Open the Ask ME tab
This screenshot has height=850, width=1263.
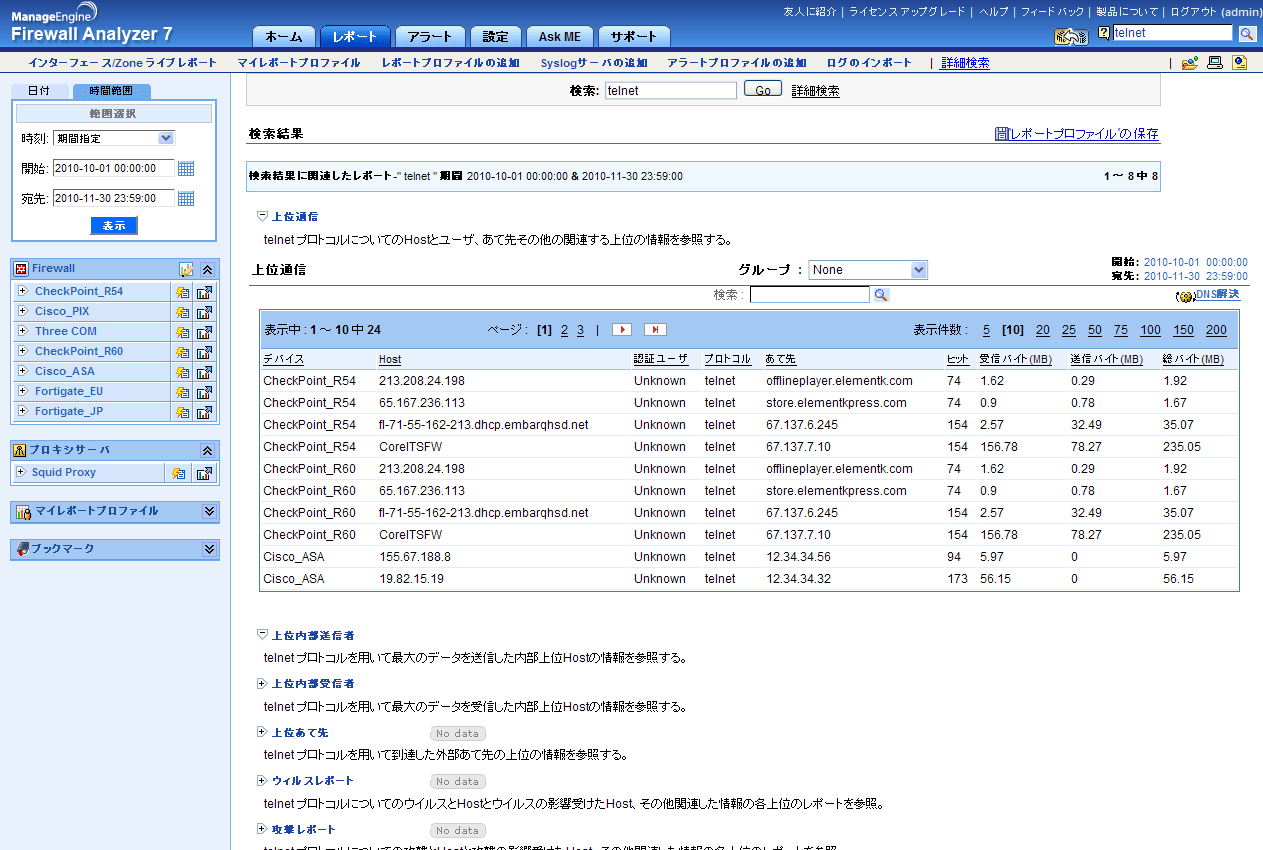[x=559, y=37]
